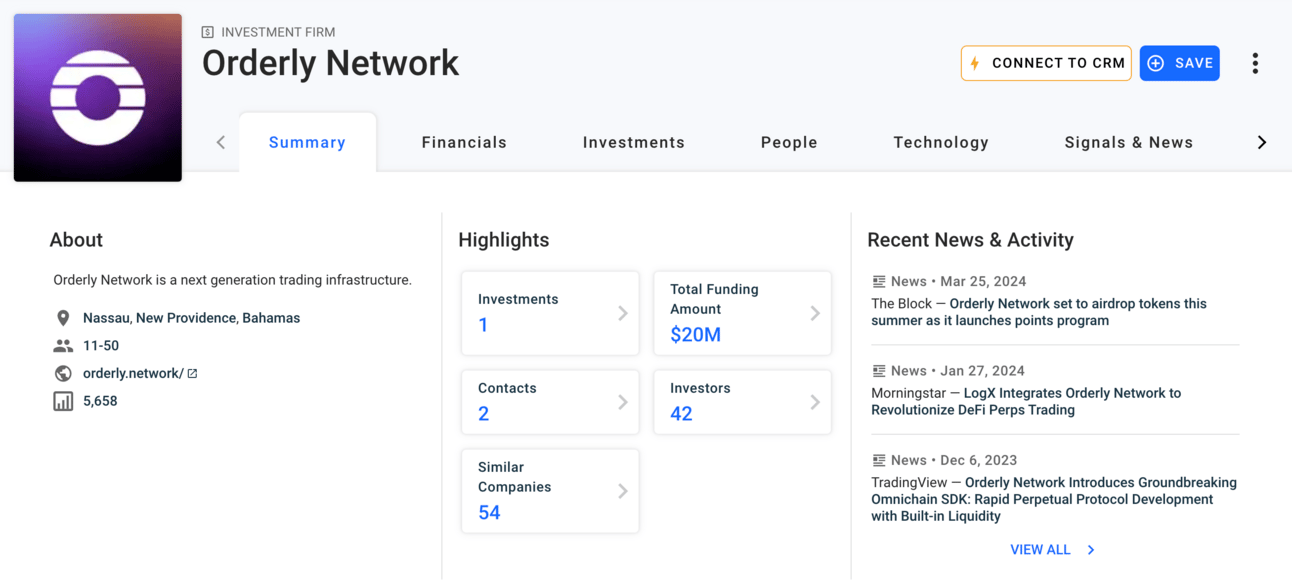Click the 11-50 employee count

click(x=101, y=346)
